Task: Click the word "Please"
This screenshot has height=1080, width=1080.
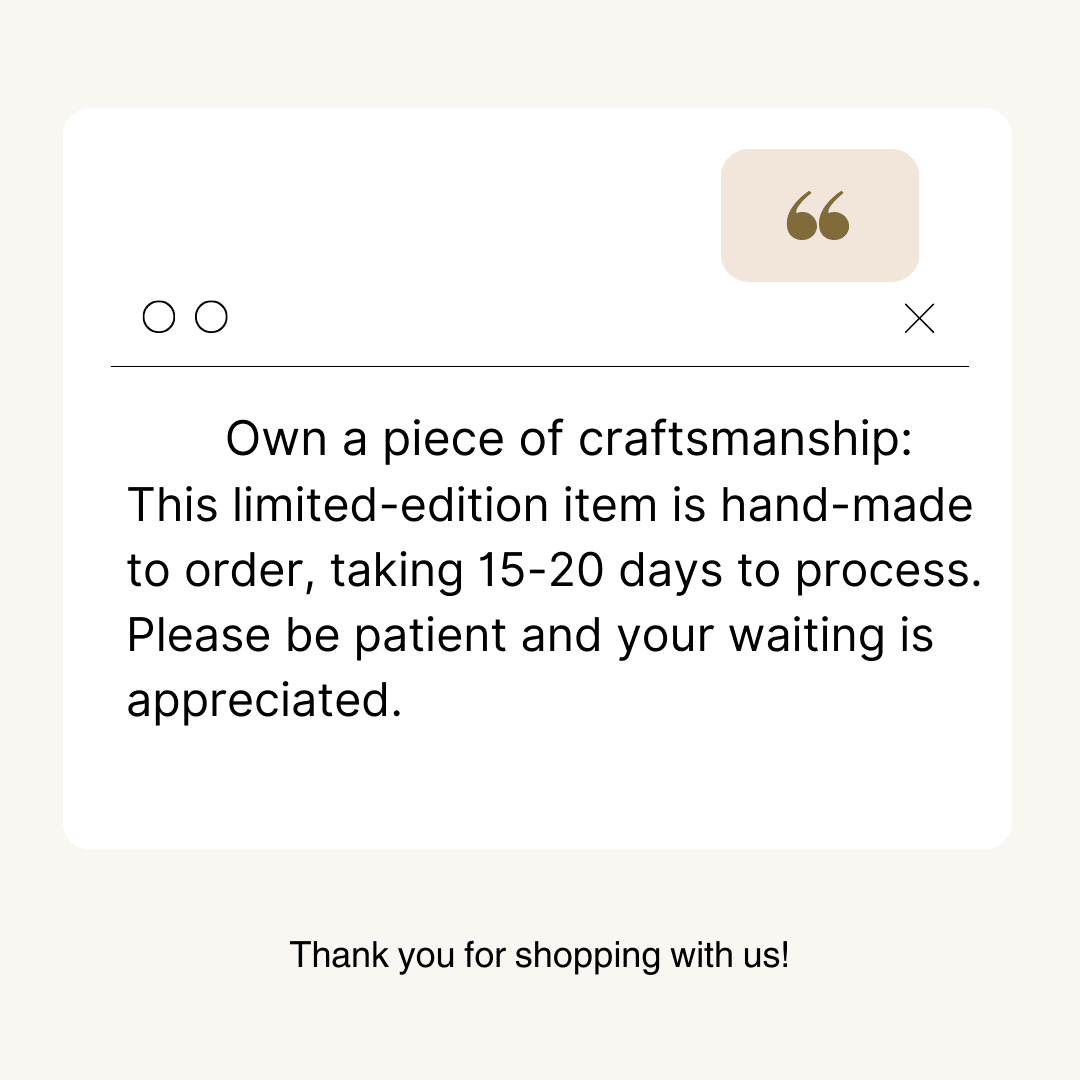Action: [x=200, y=636]
